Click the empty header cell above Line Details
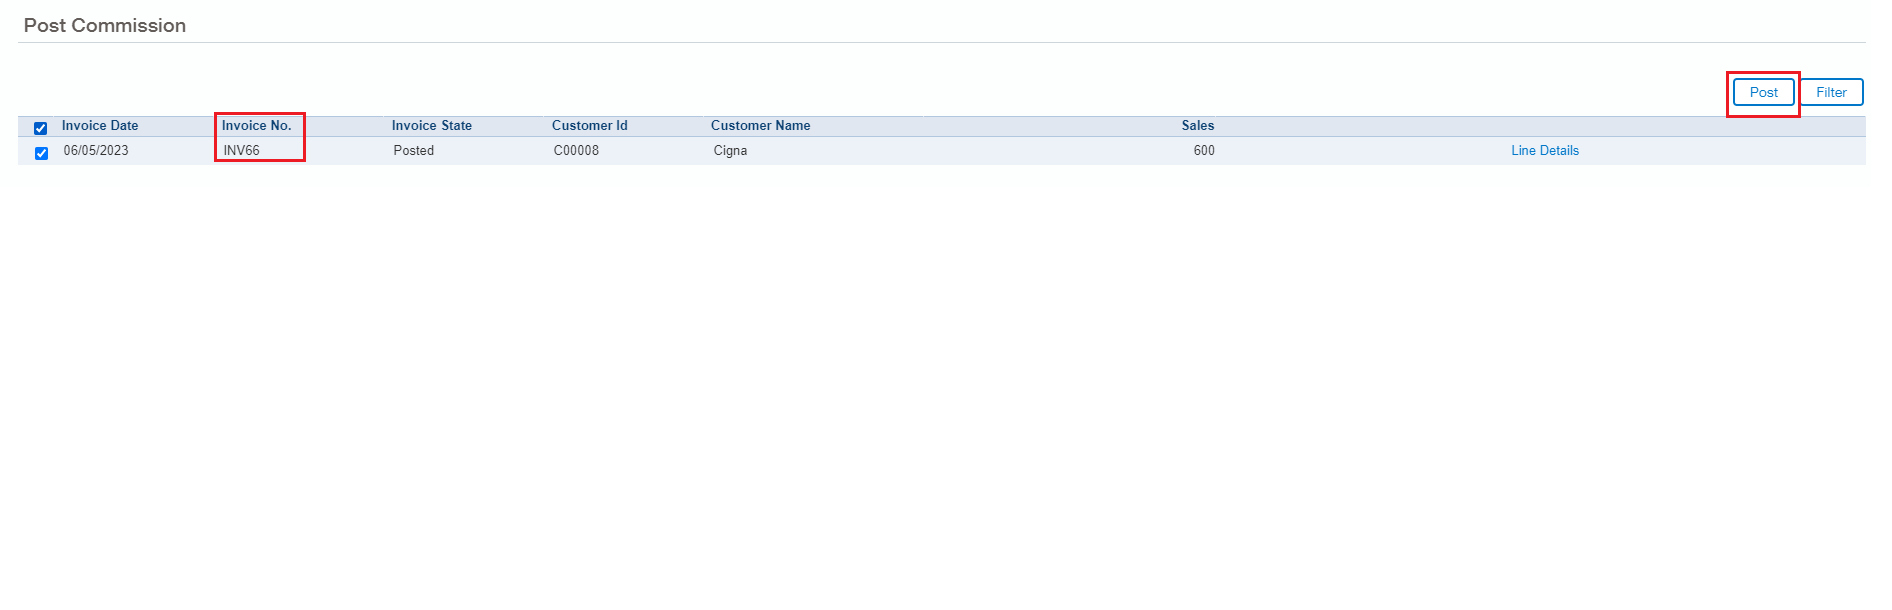Viewport: 1892px width, 610px height. point(1544,126)
